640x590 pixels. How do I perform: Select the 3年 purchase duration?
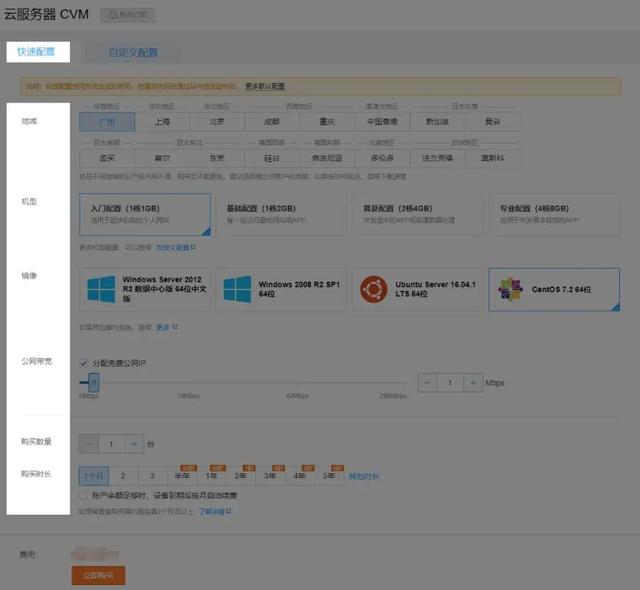tap(270, 476)
